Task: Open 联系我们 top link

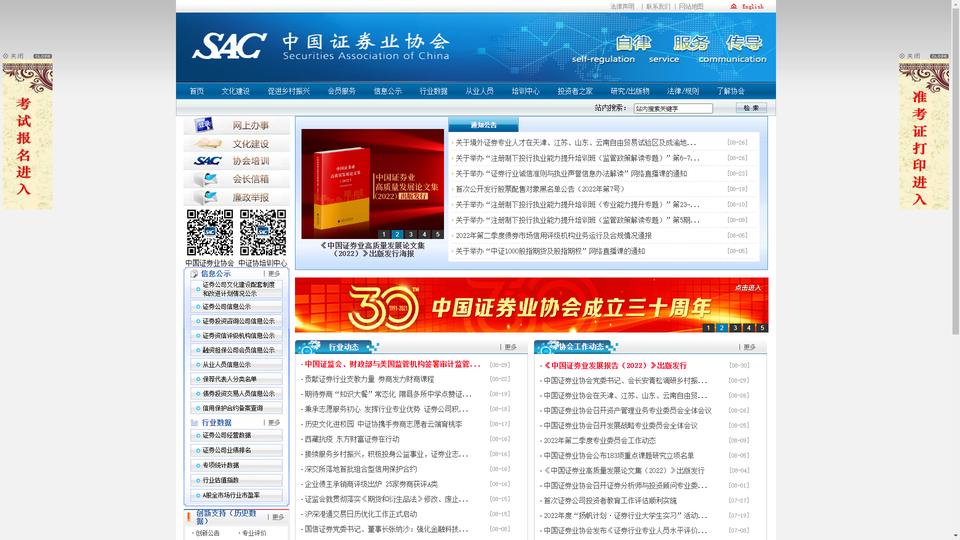Action: (658, 6)
